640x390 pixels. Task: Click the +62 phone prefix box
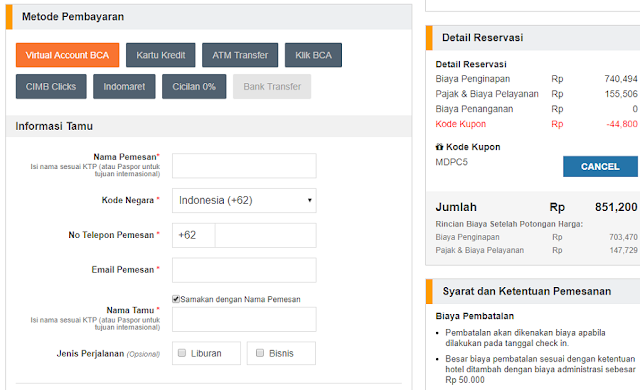194,235
